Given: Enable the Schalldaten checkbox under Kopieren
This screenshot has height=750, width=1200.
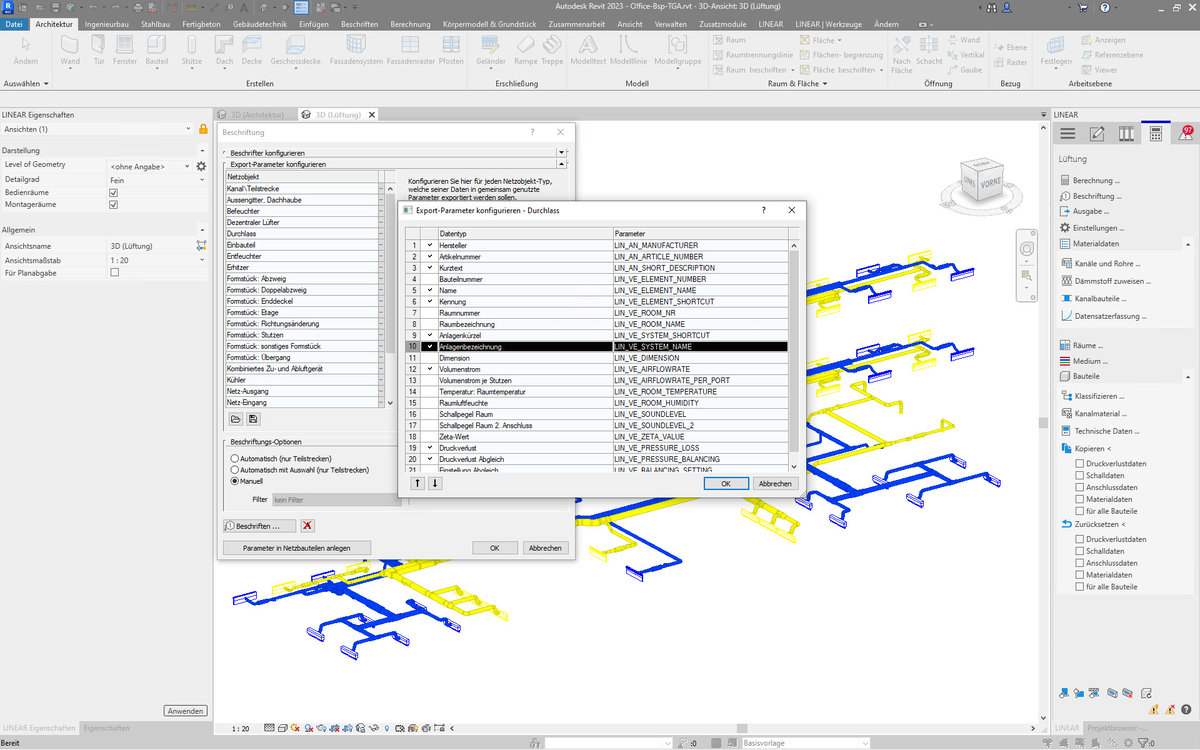Looking at the screenshot, I should pyautogui.click(x=1079, y=476).
